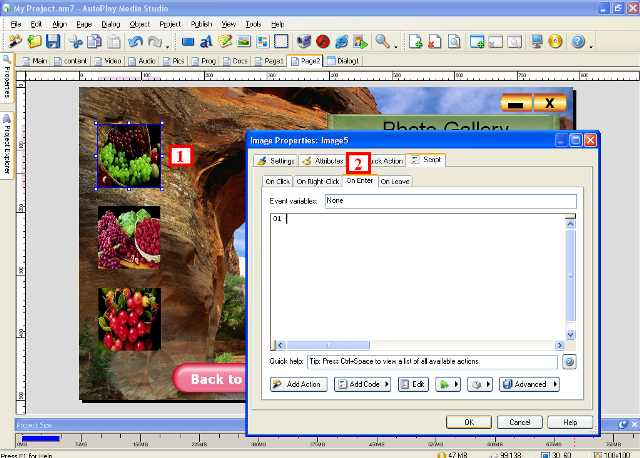Click the Cut scissors icon
Image resolution: width=640 pixels, height=458 pixels.
click(x=76, y=42)
